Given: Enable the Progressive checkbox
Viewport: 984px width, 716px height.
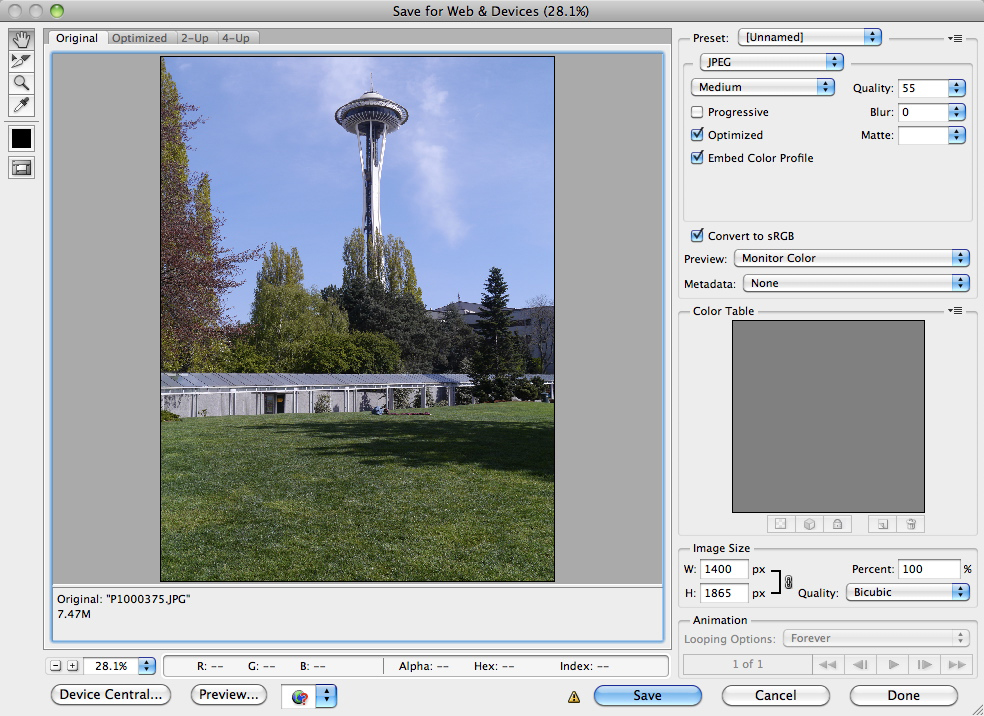Looking at the screenshot, I should (x=698, y=113).
